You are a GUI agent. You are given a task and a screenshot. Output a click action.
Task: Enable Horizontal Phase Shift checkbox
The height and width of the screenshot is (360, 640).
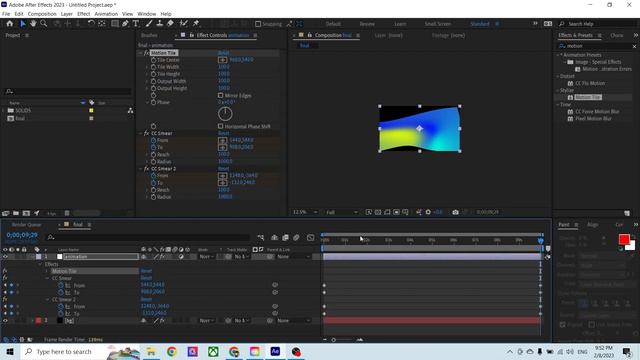pyautogui.click(x=220, y=126)
